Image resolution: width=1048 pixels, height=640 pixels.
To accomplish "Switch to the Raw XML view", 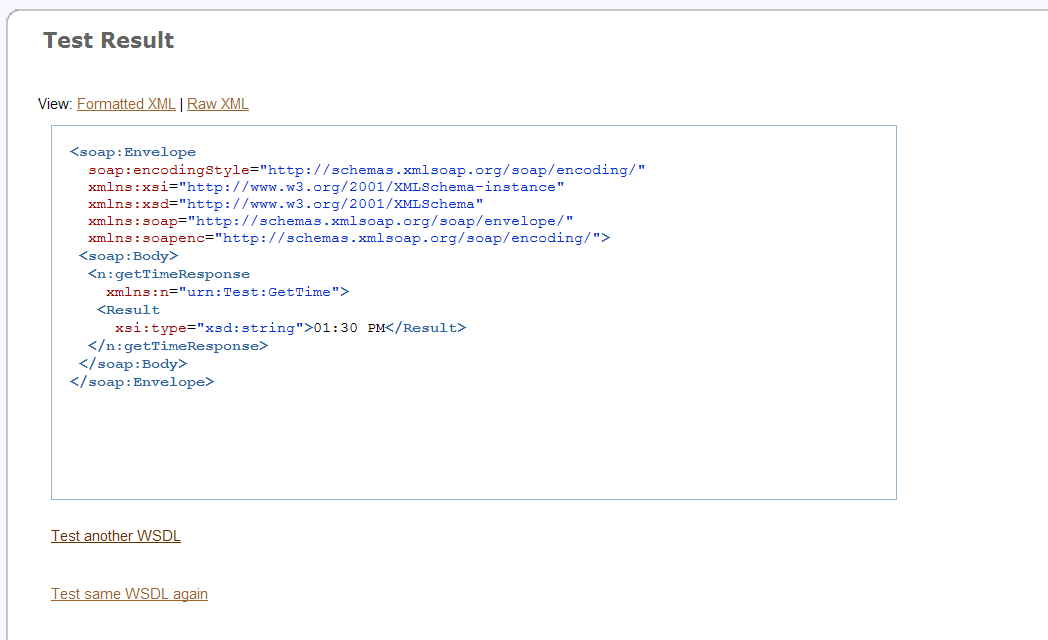I will [217, 104].
